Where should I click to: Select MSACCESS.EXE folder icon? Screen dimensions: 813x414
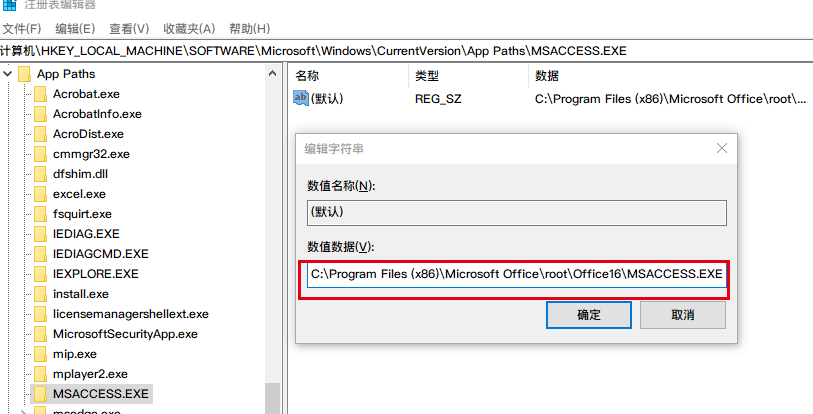pyautogui.click(x=40, y=394)
